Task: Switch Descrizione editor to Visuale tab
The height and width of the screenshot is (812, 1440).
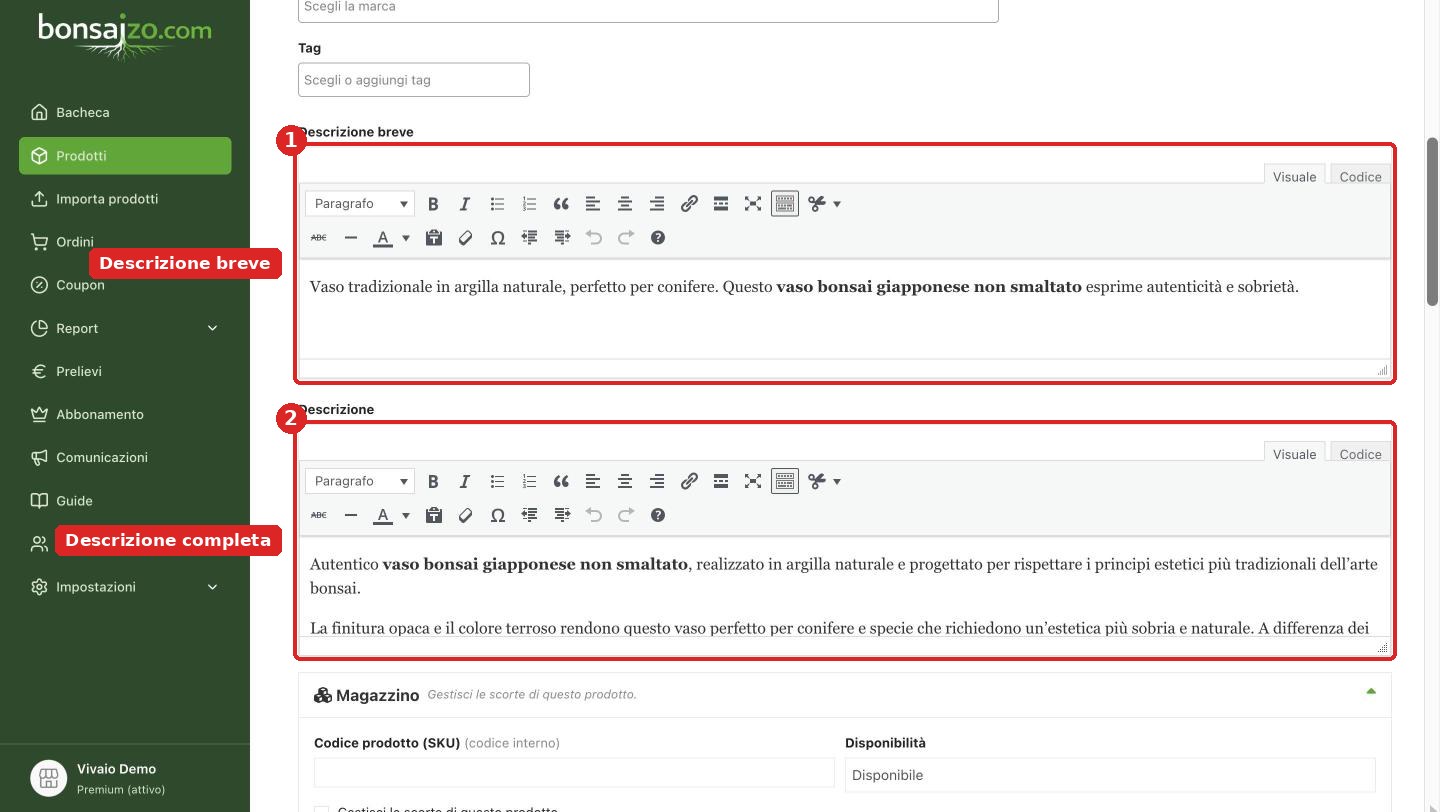Action: tap(1294, 454)
